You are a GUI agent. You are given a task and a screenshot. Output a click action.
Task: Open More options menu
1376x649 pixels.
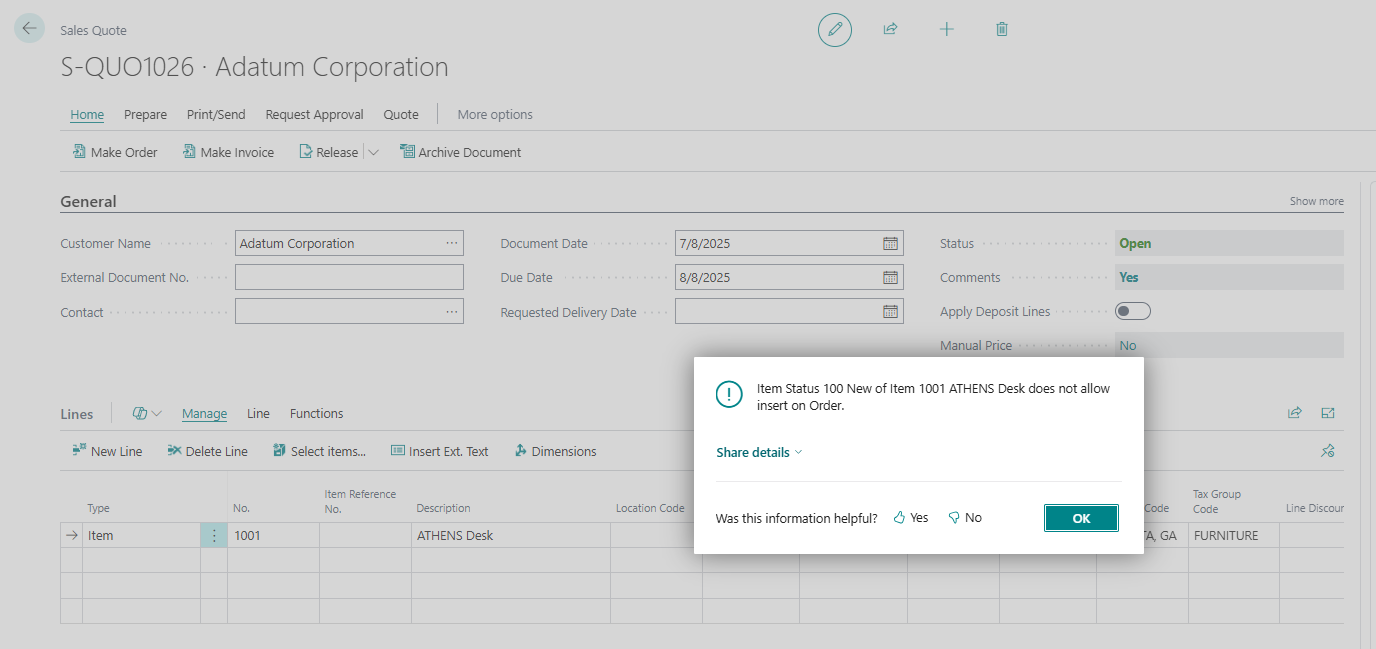495,114
